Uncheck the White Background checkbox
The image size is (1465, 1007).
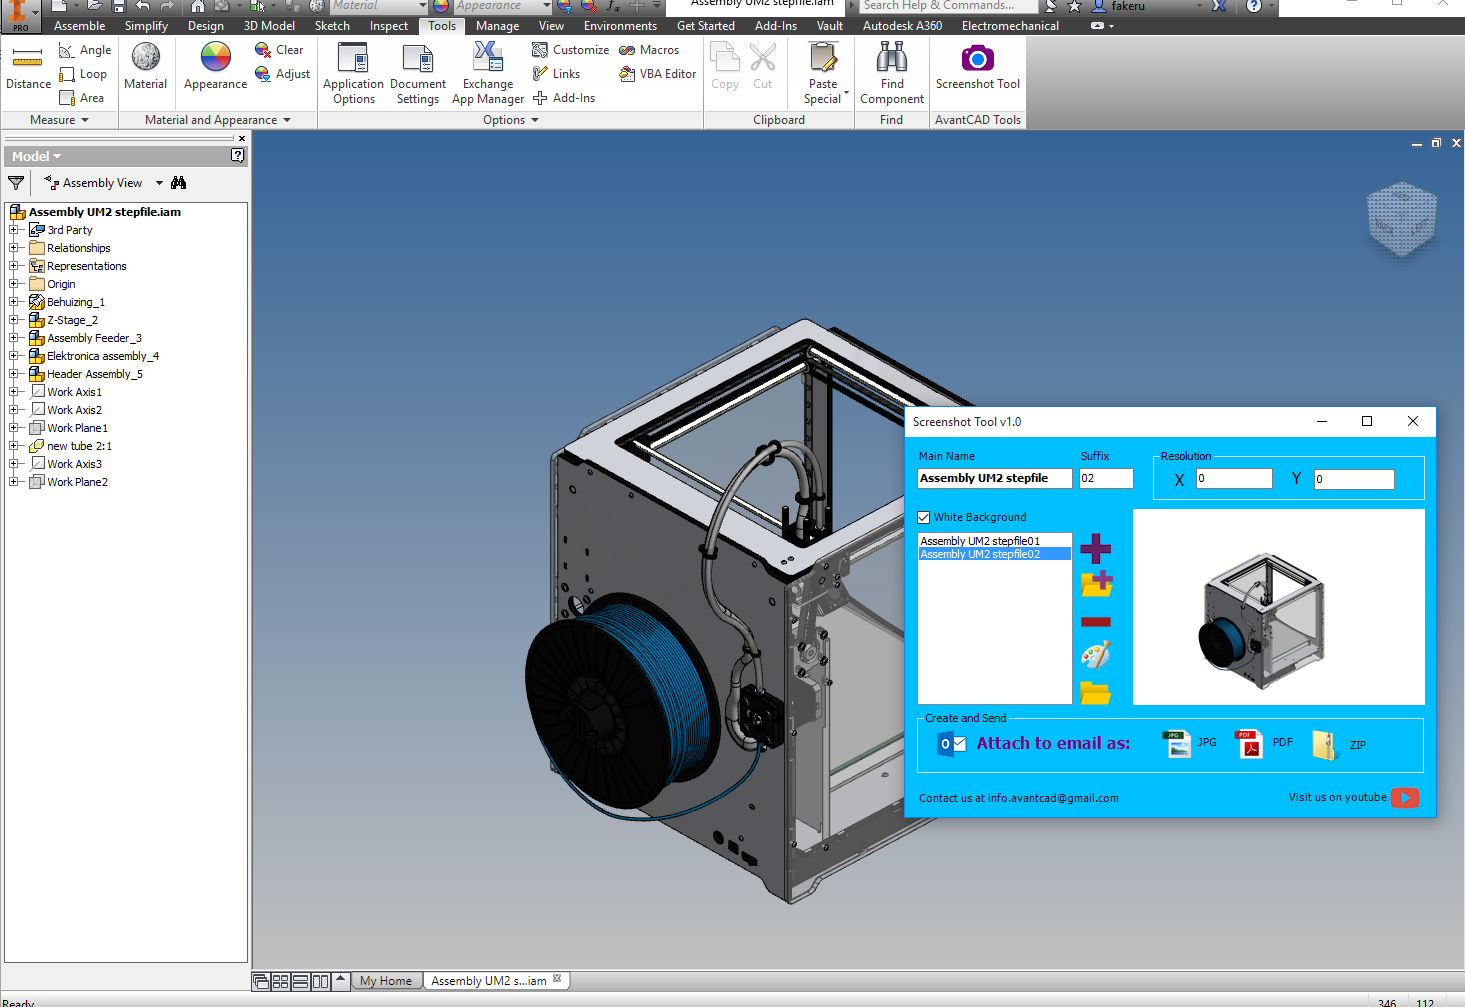(924, 518)
